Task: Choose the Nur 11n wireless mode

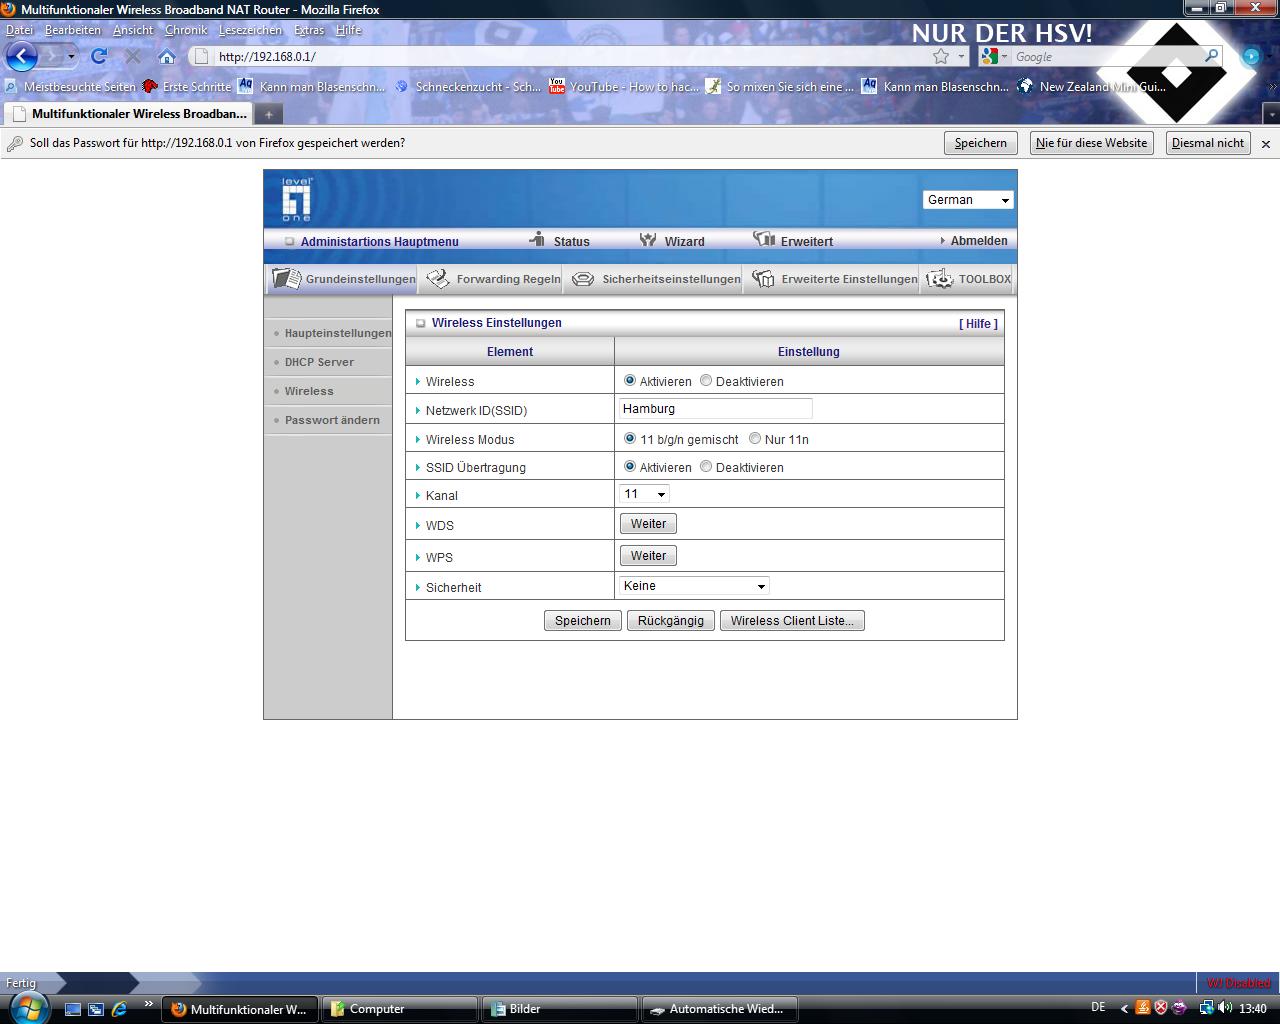Action: pos(755,439)
